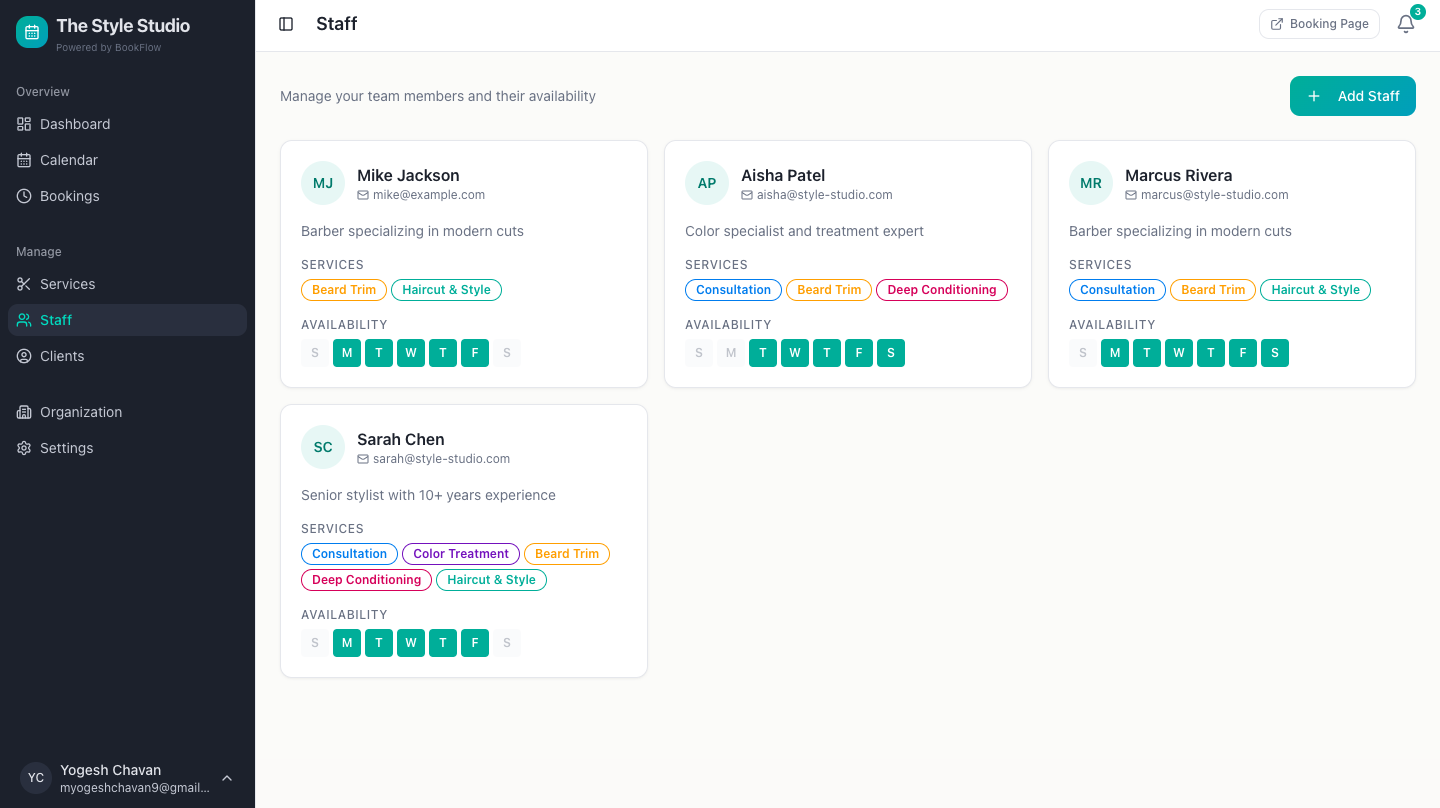Click the Calendar icon in sidebar

pyautogui.click(x=24, y=160)
